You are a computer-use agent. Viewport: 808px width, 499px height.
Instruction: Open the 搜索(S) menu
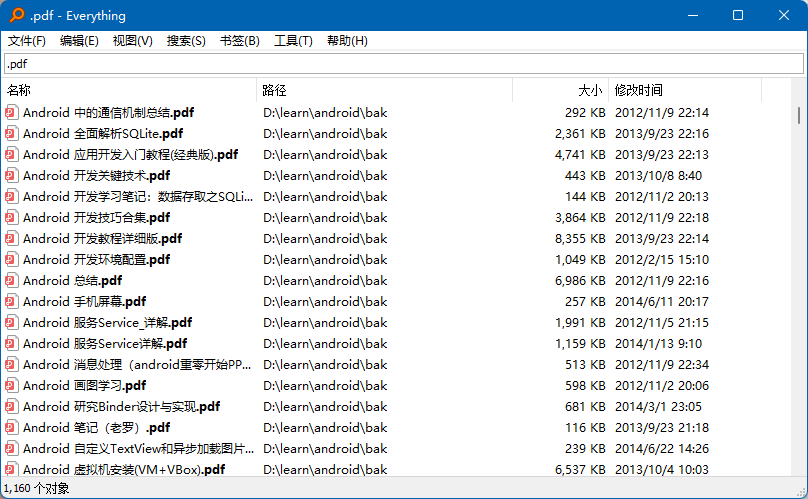pos(186,41)
